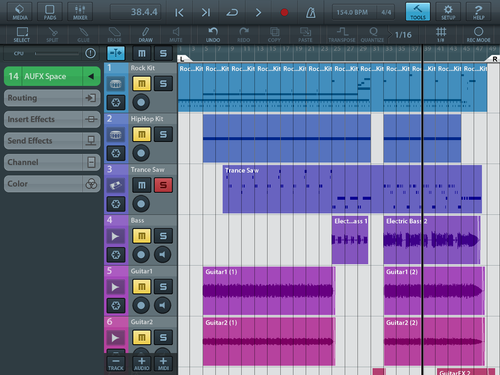500x375 pixels.
Task: Expand the Color section
Action: [52, 184]
